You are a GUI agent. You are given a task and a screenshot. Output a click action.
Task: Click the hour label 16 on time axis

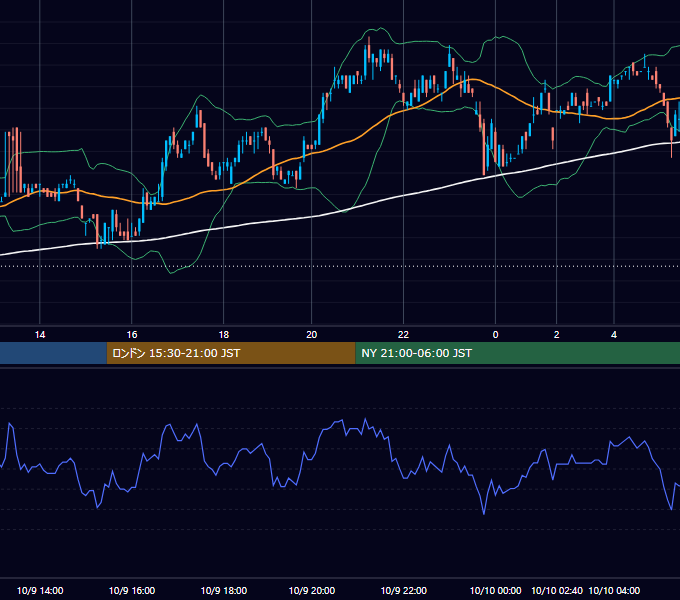132,335
